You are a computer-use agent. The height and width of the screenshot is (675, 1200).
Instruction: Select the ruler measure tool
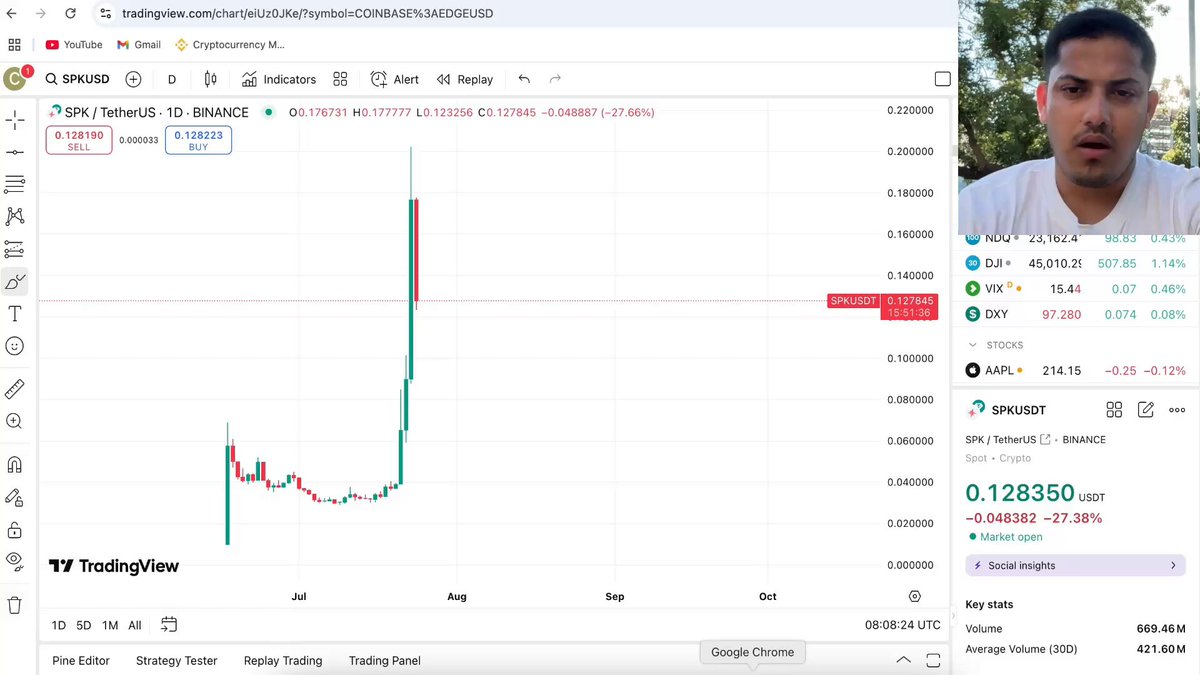(15, 389)
